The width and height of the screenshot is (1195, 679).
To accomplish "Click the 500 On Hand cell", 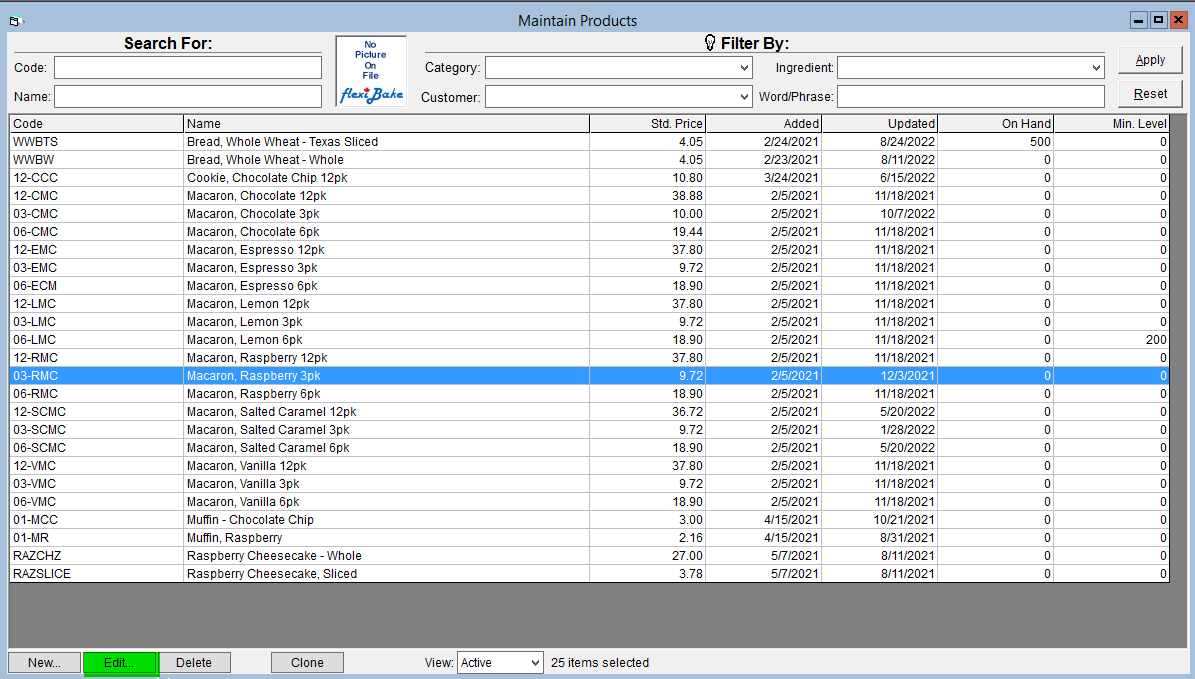I will point(995,142).
